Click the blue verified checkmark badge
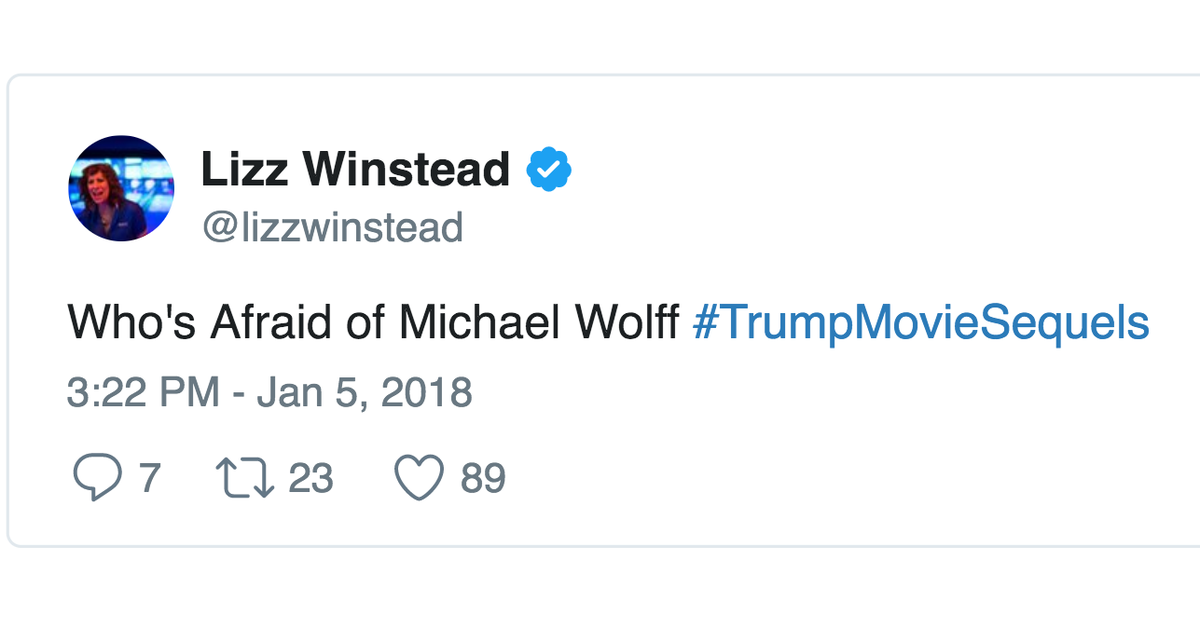Screen dimensions: 1200x629 tap(549, 169)
